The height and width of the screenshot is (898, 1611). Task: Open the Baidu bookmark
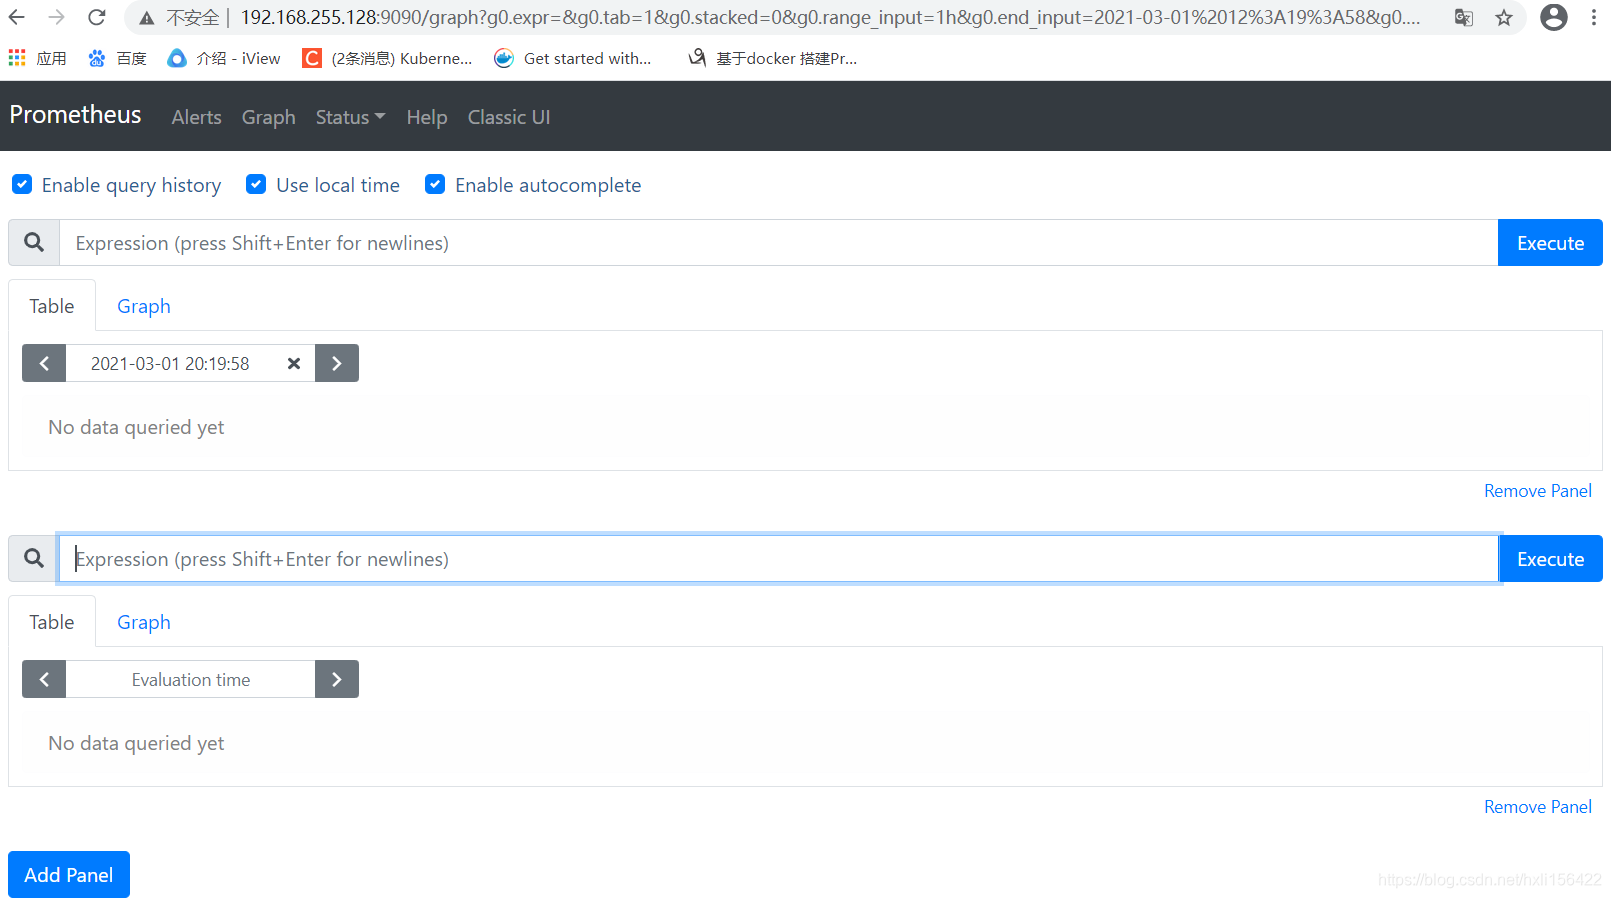click(x=117, y=58)
